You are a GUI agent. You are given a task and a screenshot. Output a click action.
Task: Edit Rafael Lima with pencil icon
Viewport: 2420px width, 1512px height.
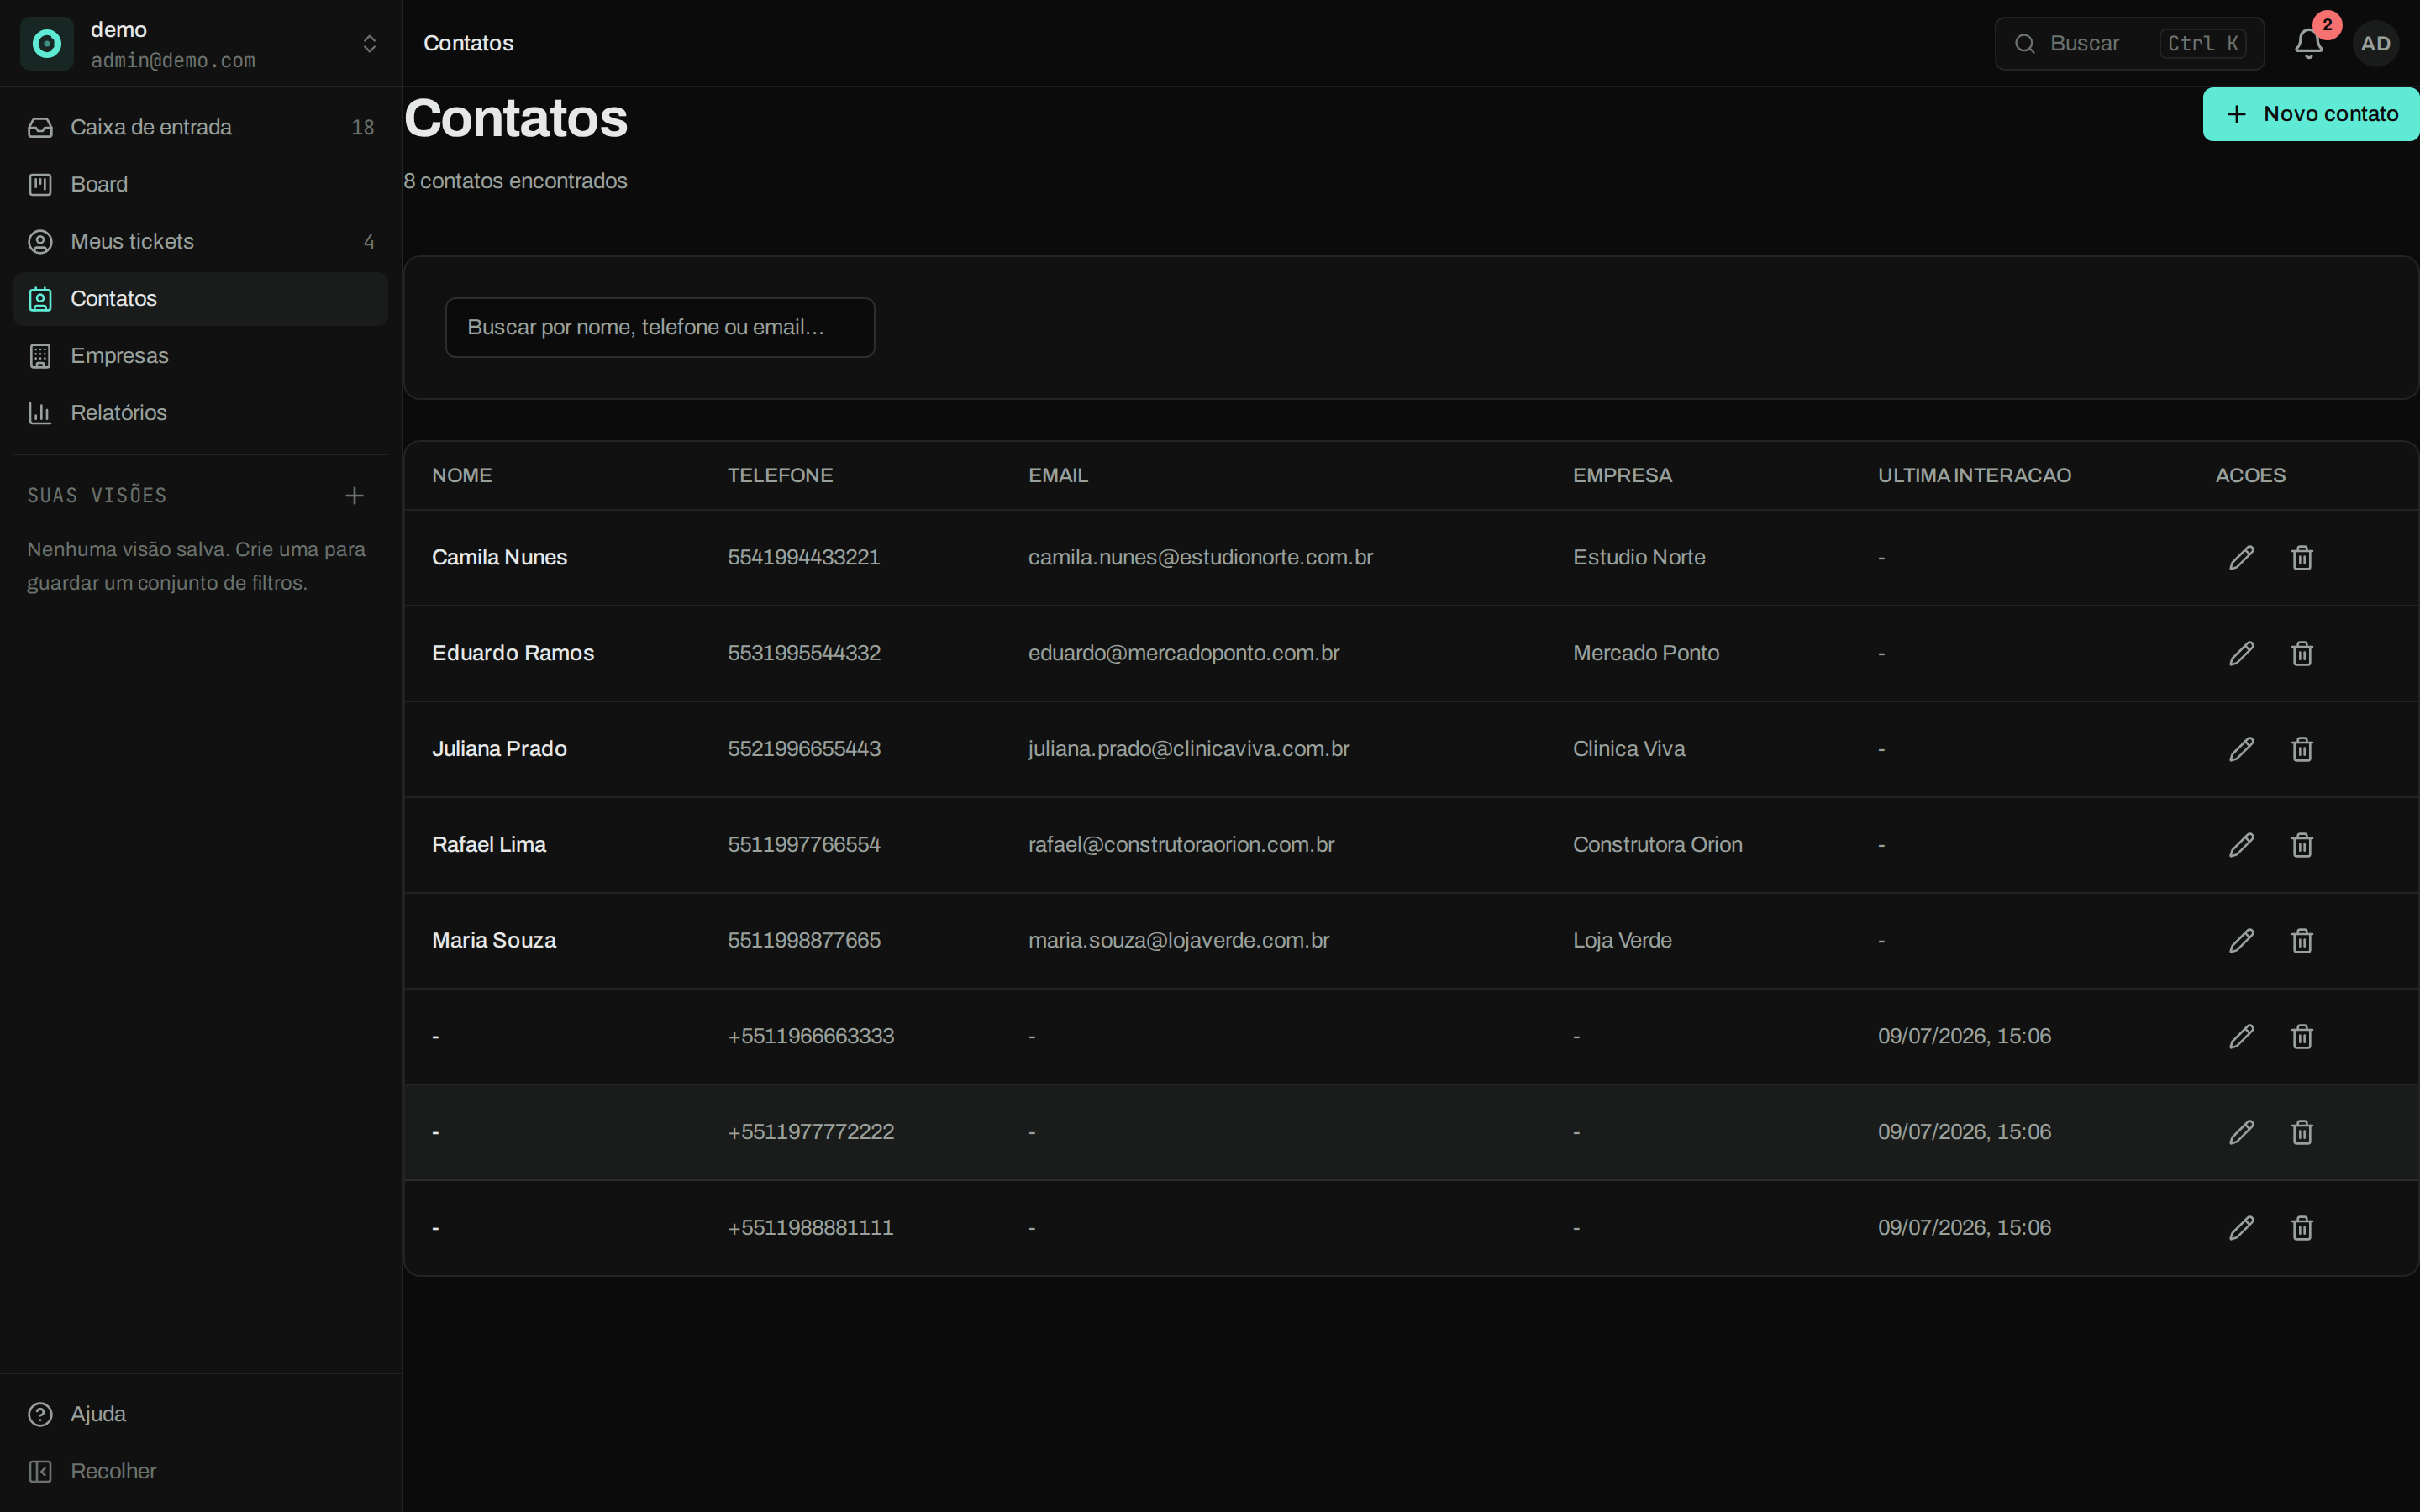tap(2241, 845)
